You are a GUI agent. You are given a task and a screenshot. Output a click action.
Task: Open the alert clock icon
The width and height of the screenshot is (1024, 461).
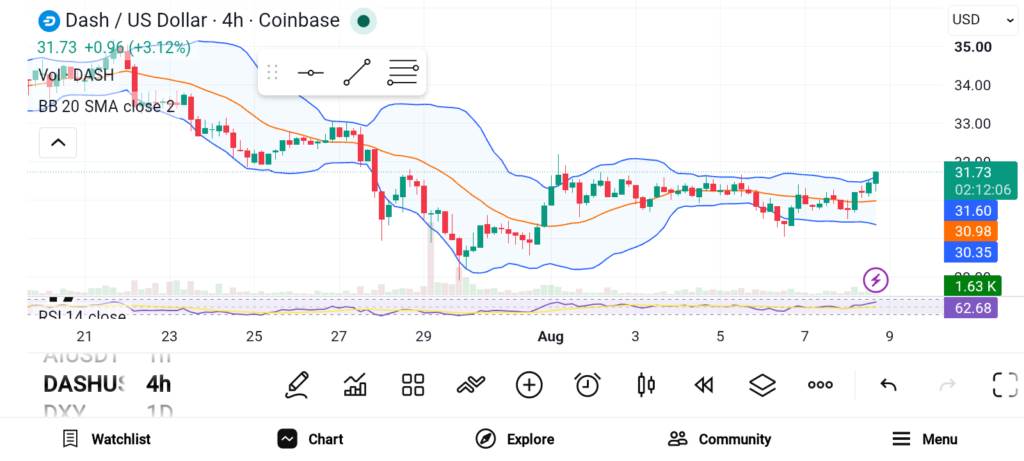click(x=587, y=385)
